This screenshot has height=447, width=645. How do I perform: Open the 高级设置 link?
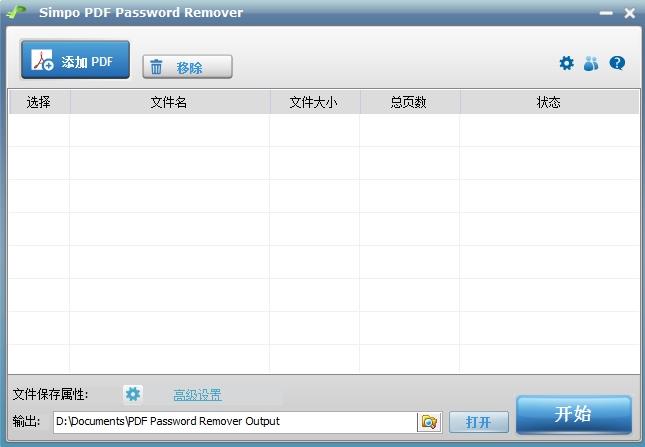click(x=197, y=395)
